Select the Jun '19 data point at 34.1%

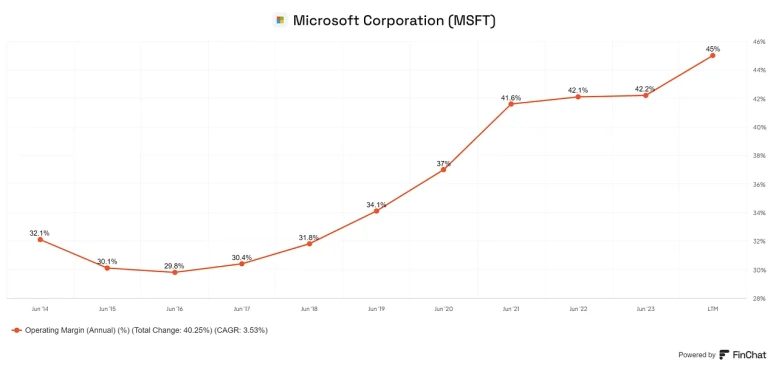coord(376,211)
